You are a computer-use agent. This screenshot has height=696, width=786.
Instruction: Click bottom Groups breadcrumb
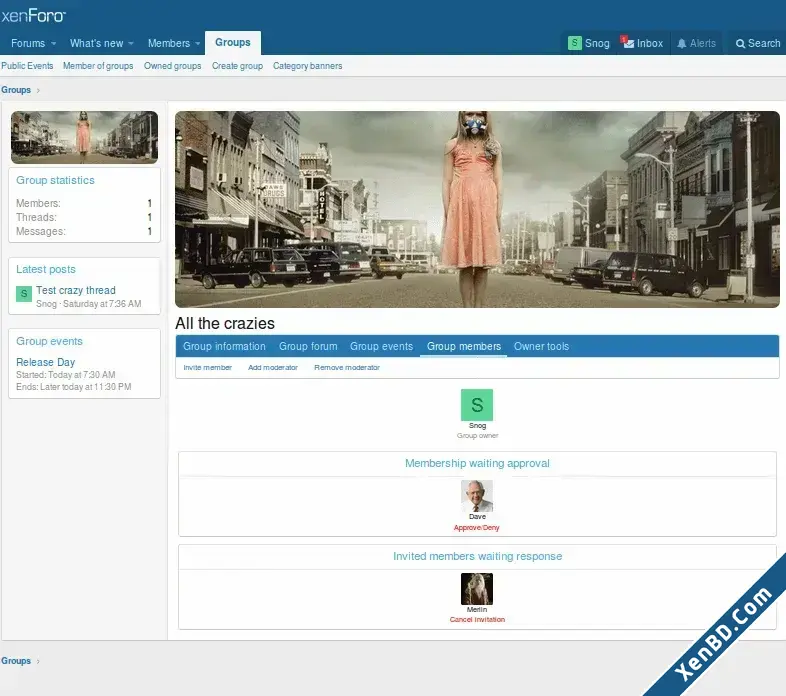coord(16,661)
